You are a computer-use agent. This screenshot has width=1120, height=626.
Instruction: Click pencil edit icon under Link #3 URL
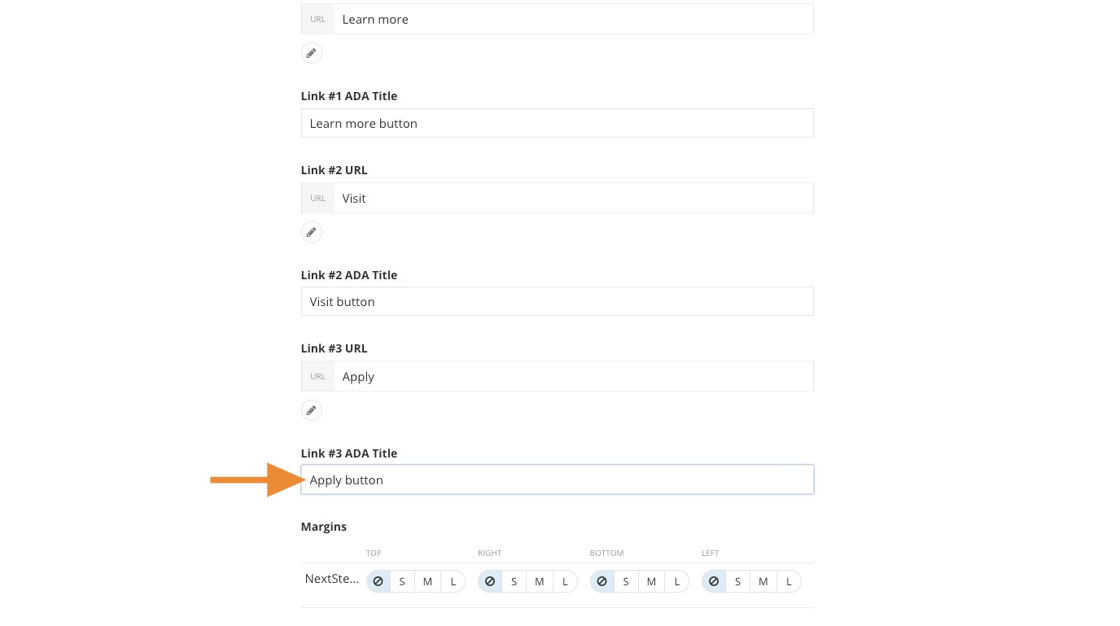pyautogui.click(x=312, y=410)
